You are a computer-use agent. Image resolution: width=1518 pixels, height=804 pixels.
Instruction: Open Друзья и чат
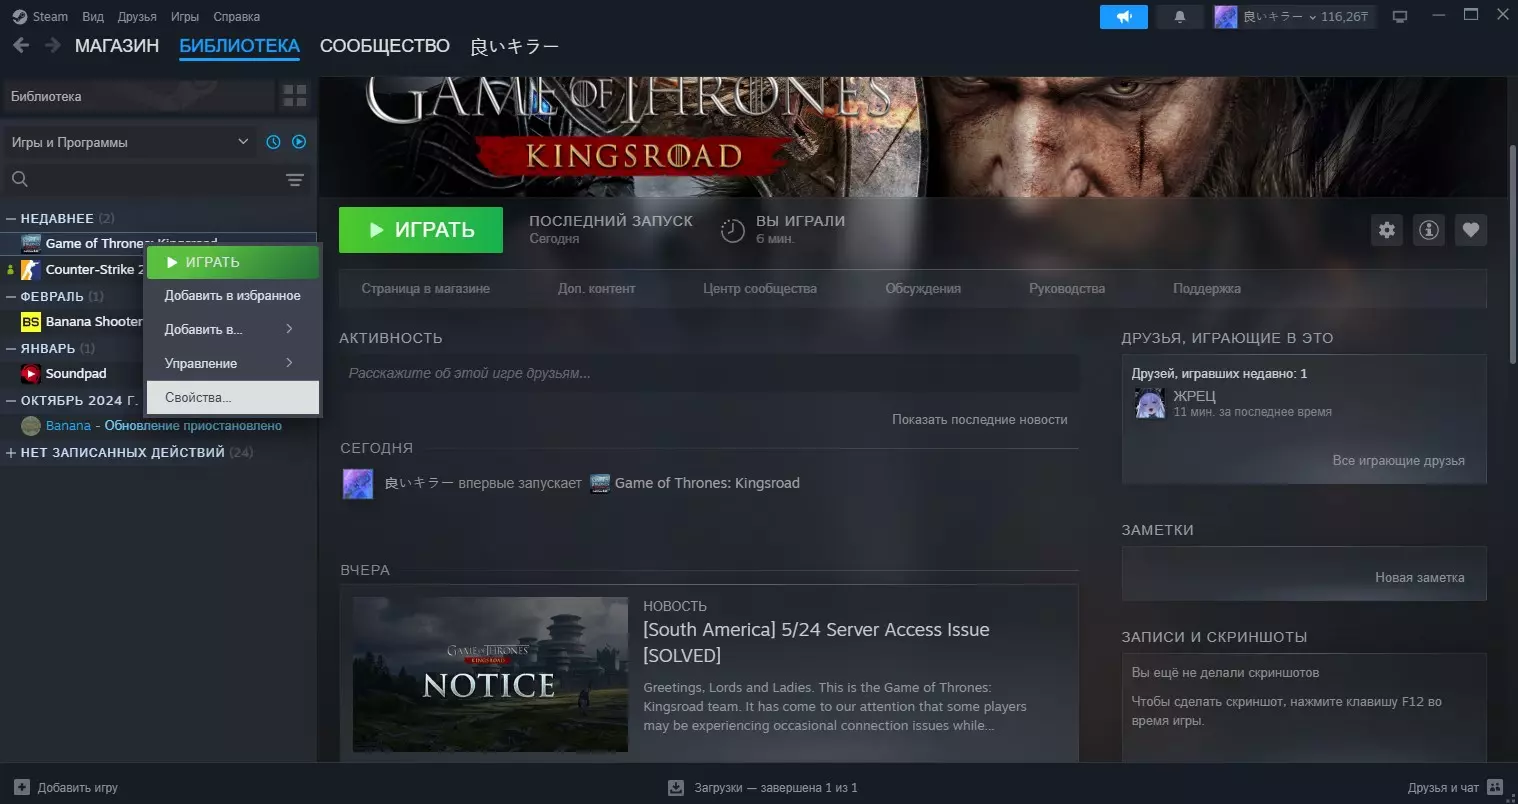click(x=1455, y=788)
